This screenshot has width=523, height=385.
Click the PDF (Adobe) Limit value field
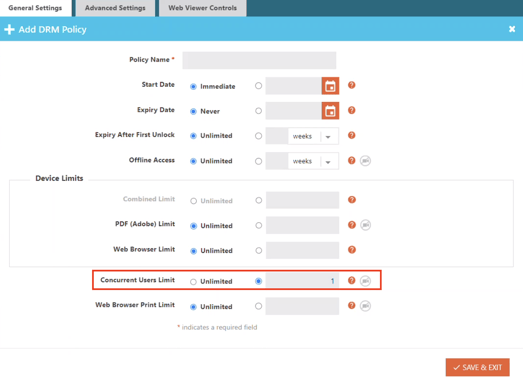[x=303, y=225]
